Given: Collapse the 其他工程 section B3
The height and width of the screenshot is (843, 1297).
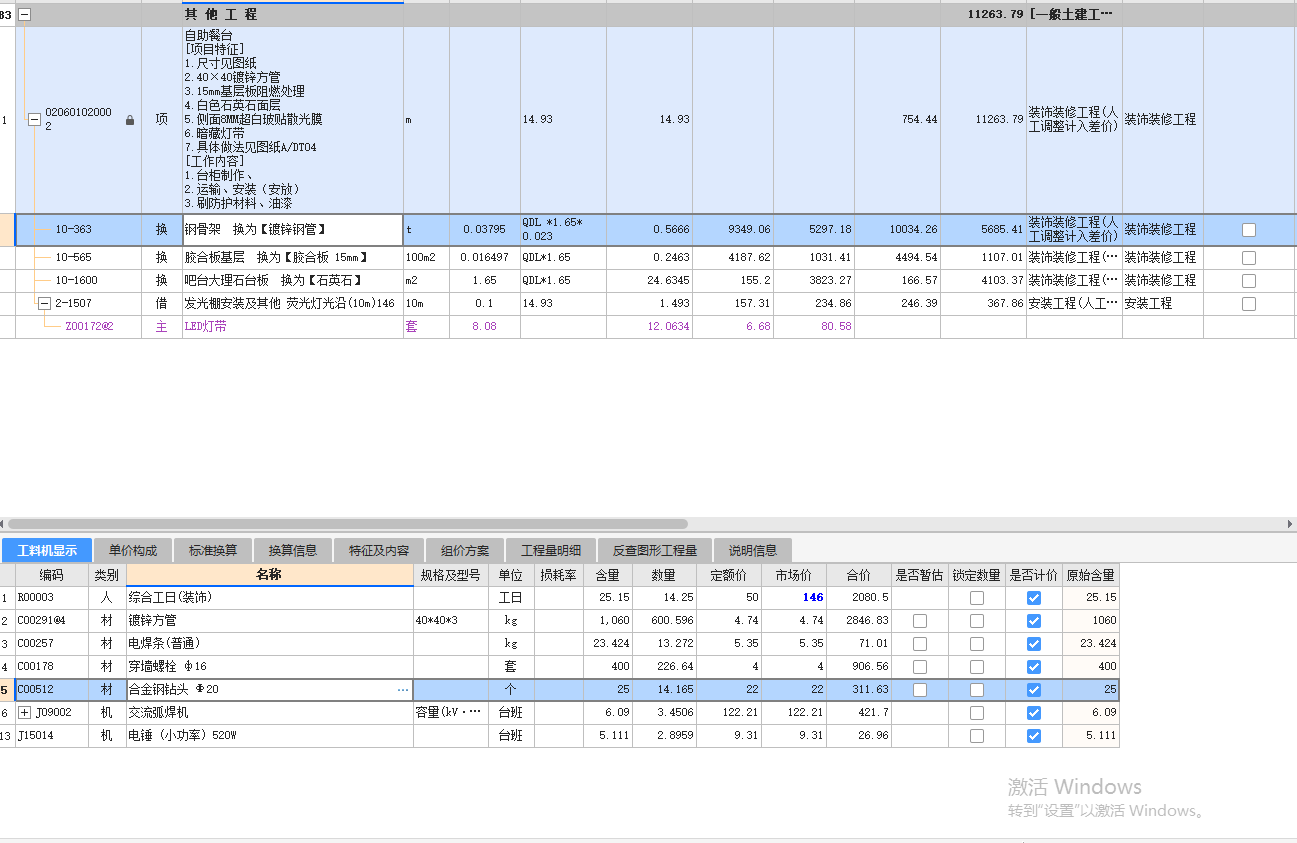Looking at the screenshot, I should [x=25, y=15].
